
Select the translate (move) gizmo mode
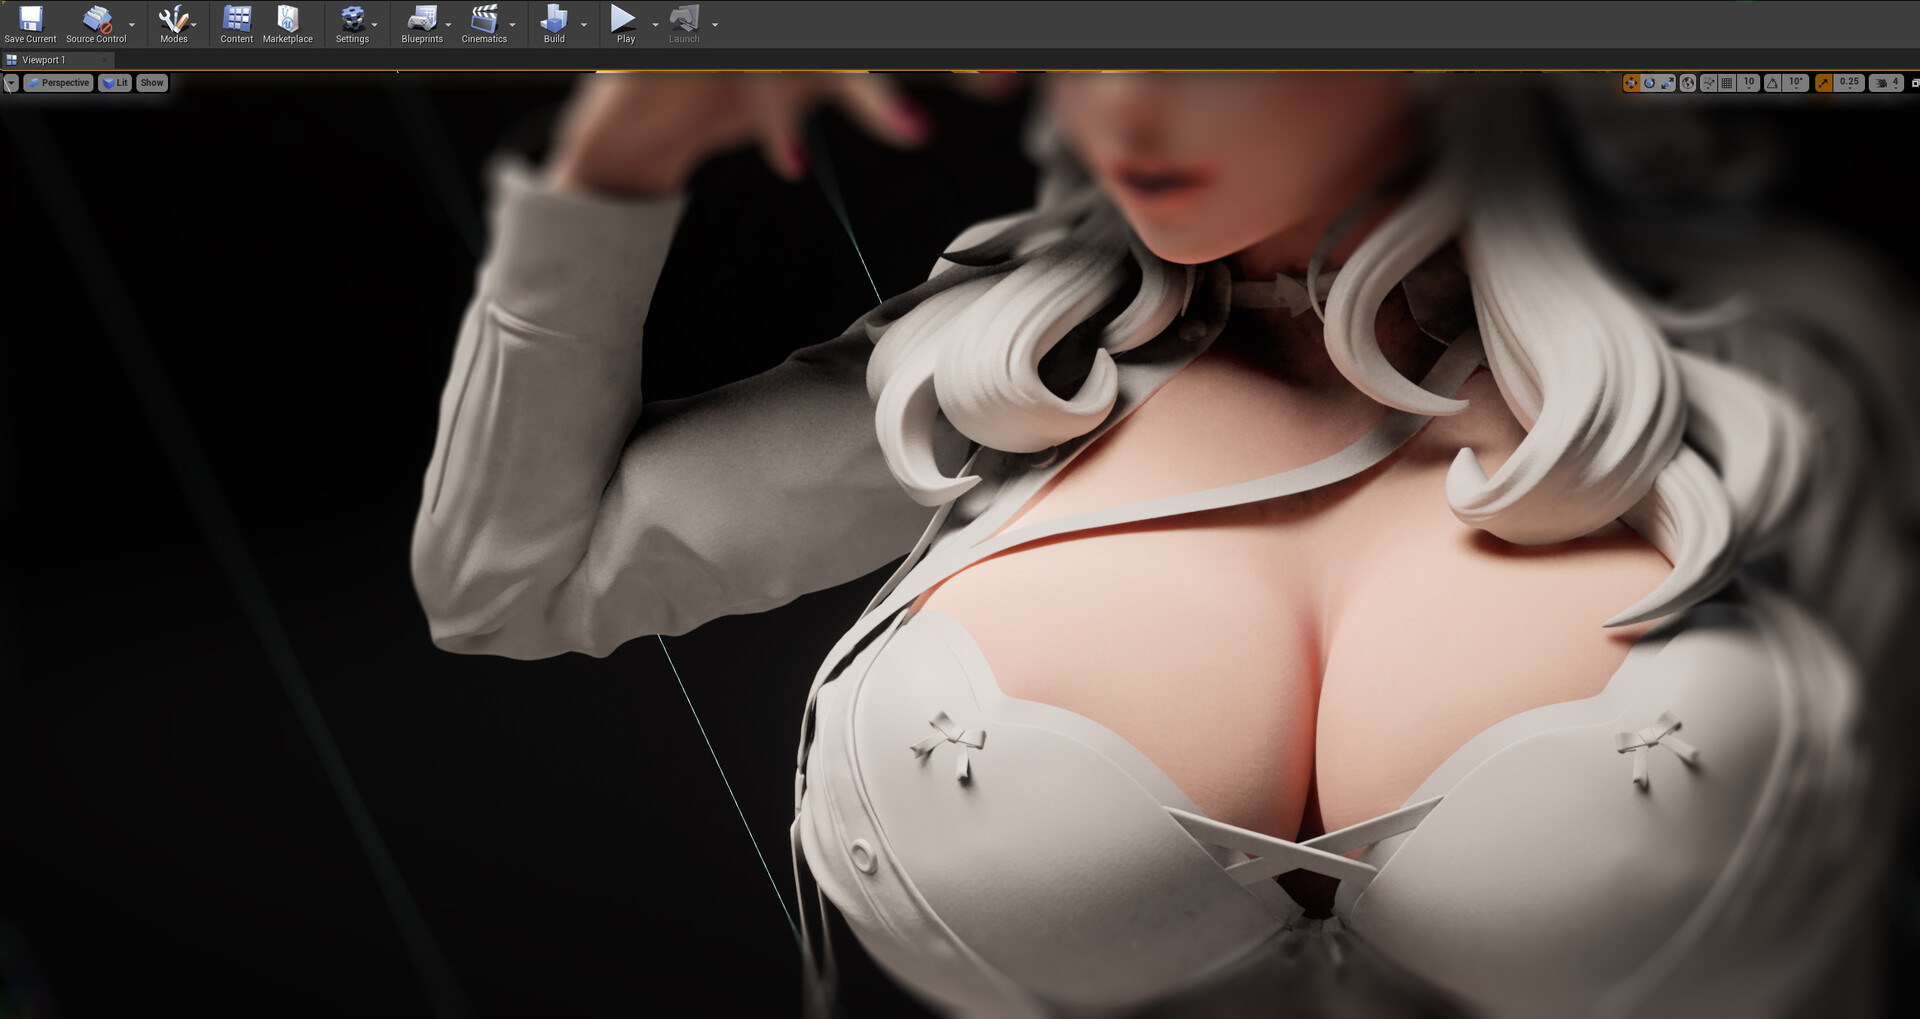(1632, 83)
